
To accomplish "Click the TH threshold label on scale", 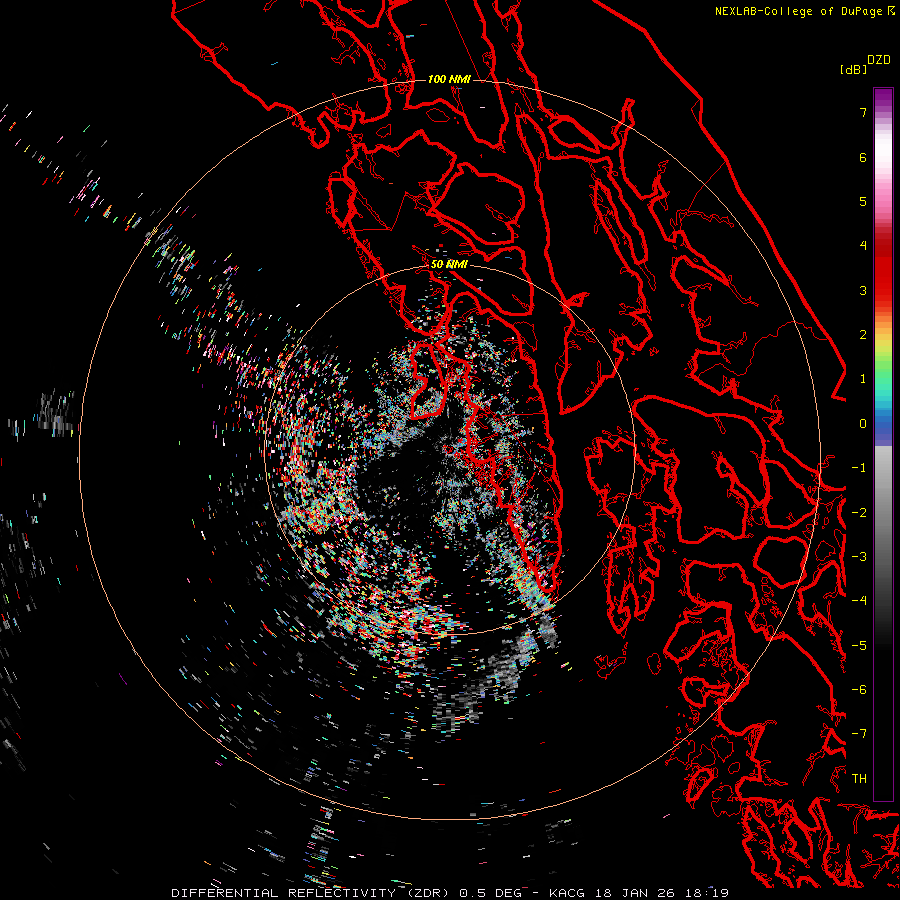I will [859, 779].
